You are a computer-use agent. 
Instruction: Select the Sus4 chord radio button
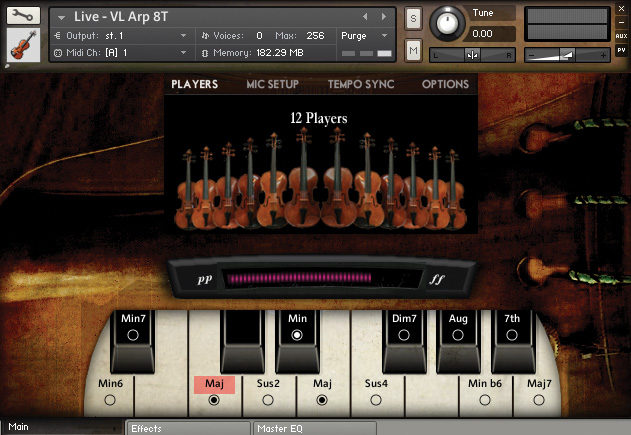click(376, 400)
